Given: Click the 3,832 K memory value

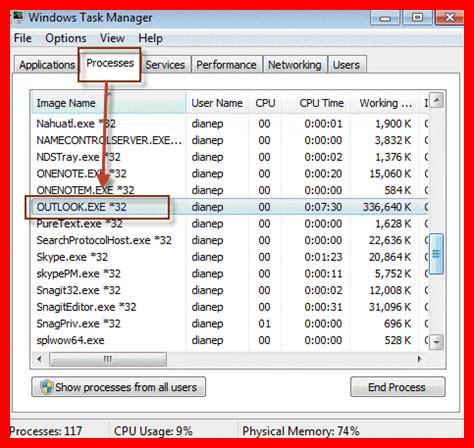Looking at the screenshot, I should click(393, 140).
